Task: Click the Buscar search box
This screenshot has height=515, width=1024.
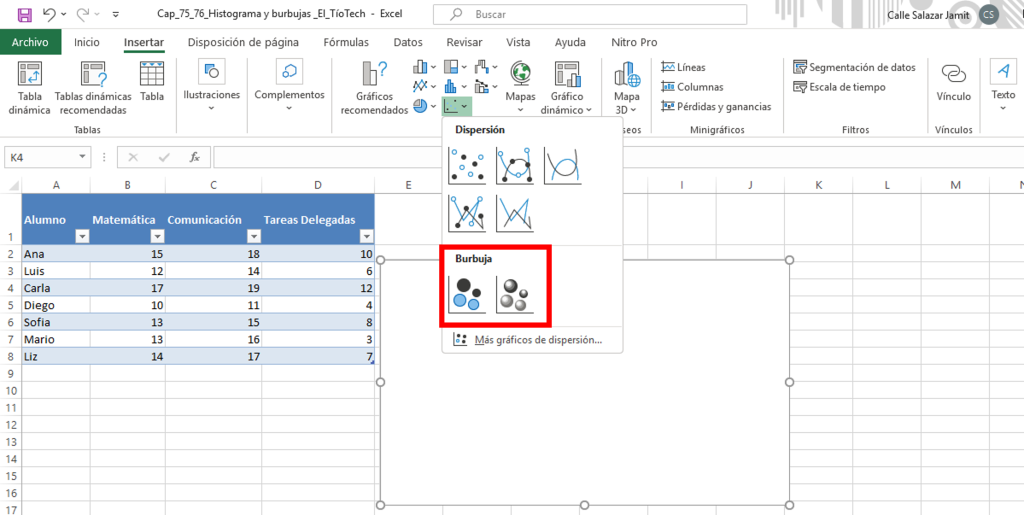Action: [590, 15]
